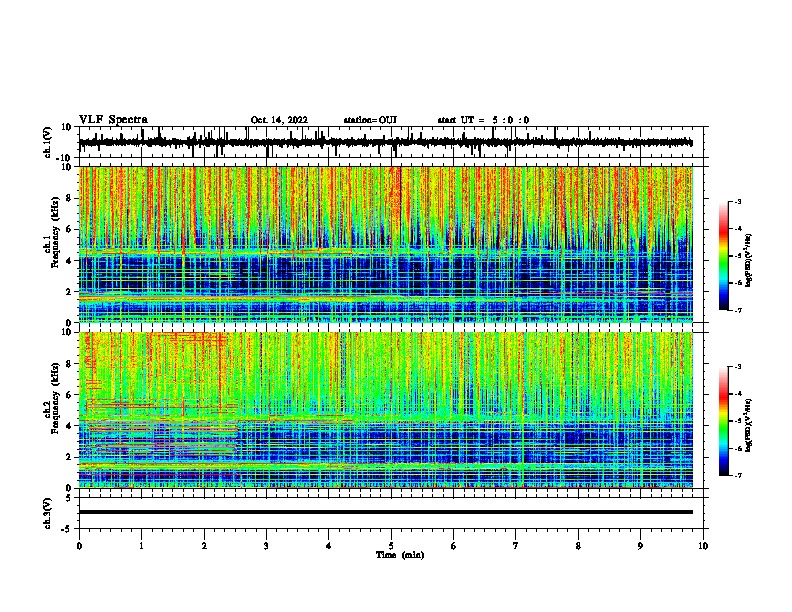Image resolution: width=792 pixels, height=612 pixels.
Task: Click the time axis tick label "1"
Action: coord(142,546)
